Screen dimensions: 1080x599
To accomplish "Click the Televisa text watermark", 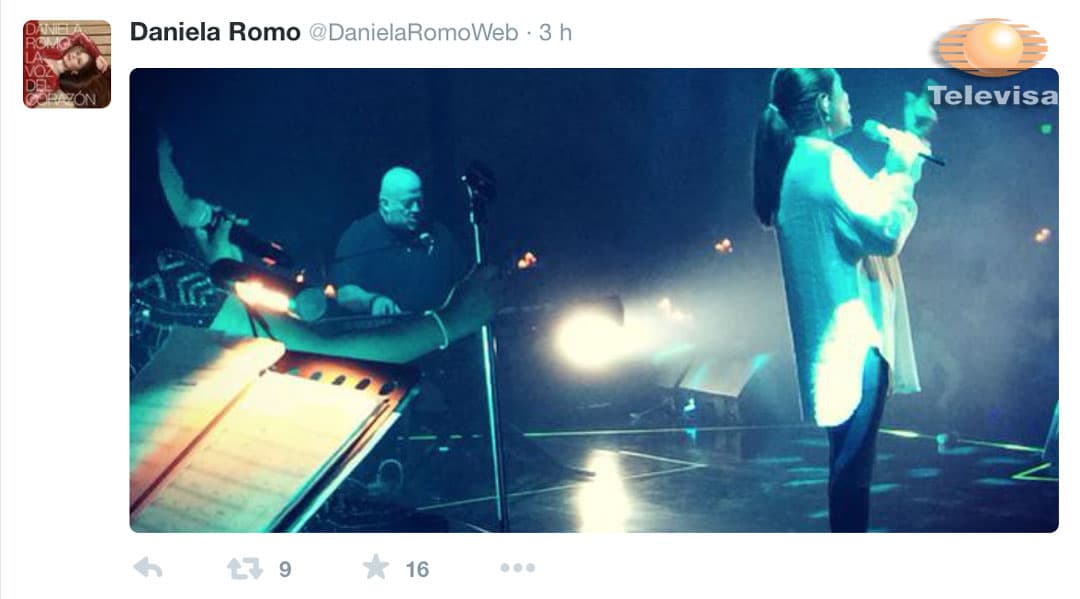I will pos(993,96).
